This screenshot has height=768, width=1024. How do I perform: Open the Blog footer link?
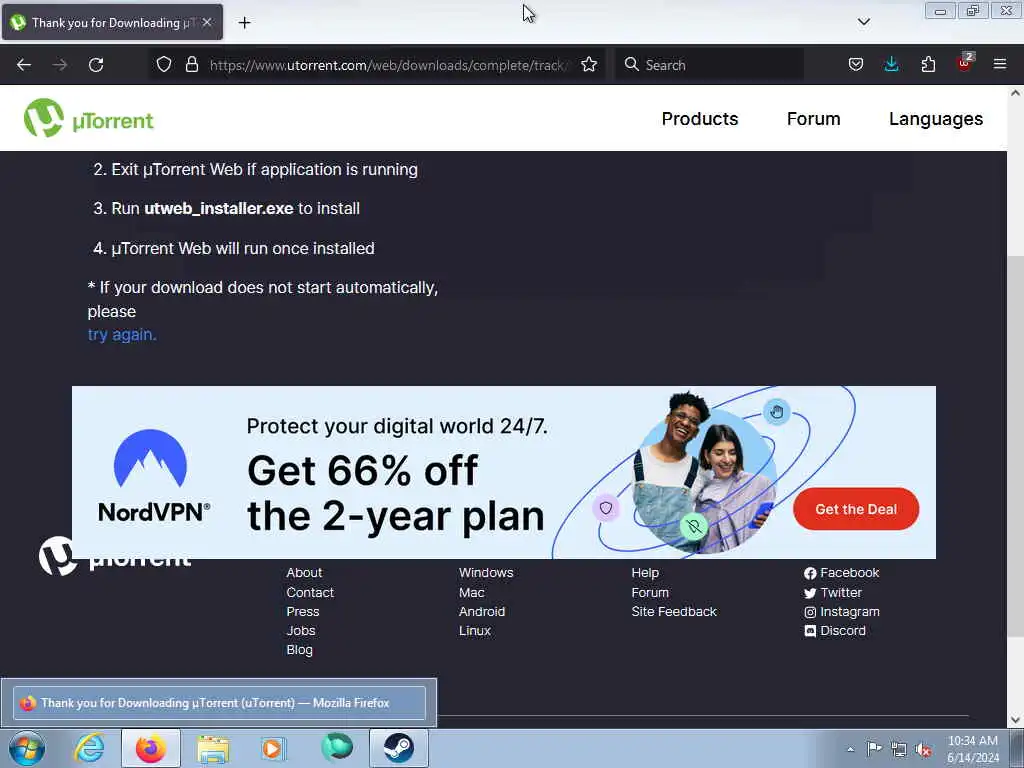299,650
